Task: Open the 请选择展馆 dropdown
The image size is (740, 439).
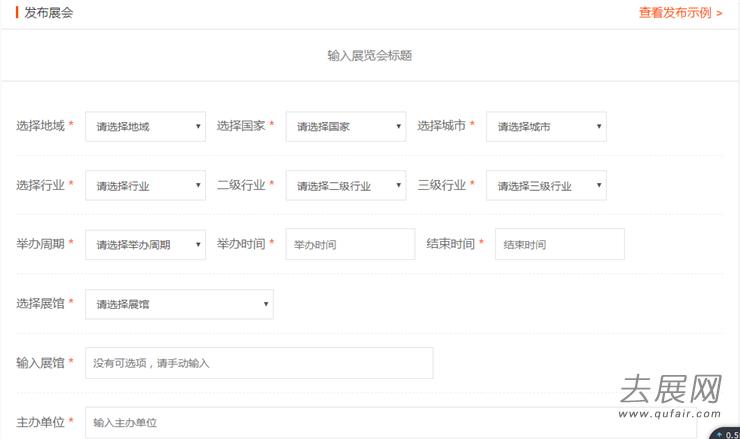Action: click(179, 304)
